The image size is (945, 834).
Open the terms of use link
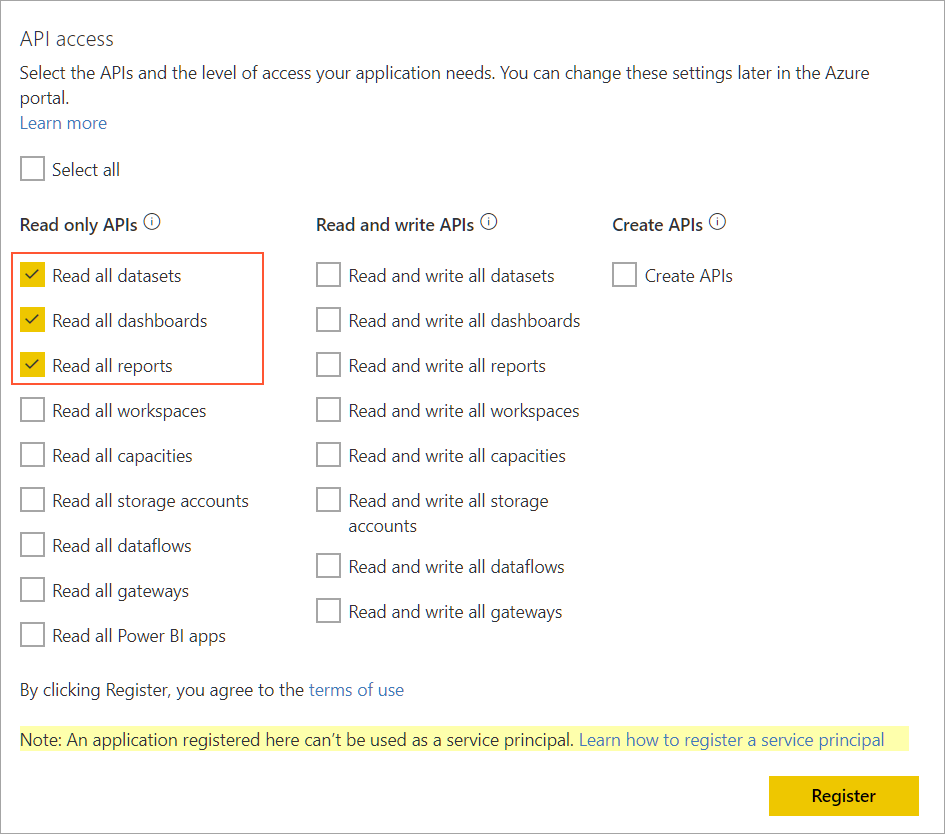point(356,690)
